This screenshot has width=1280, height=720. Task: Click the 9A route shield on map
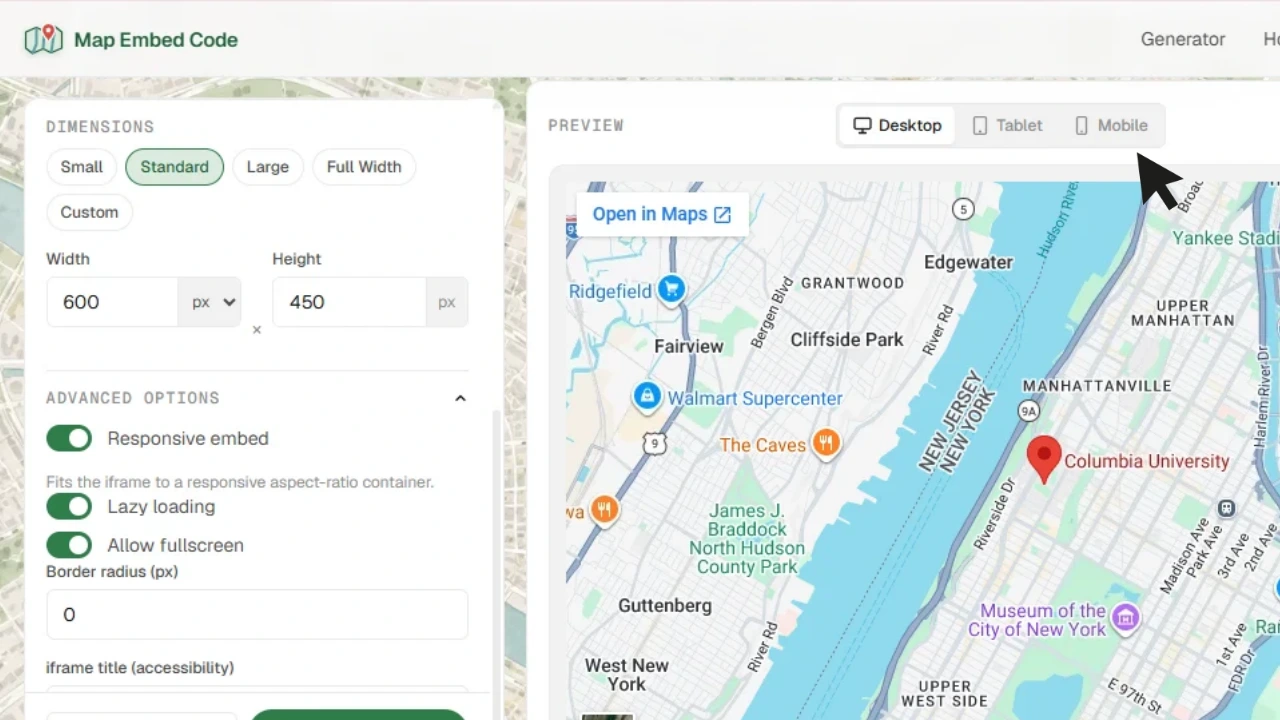click(x=1028, y=411)
